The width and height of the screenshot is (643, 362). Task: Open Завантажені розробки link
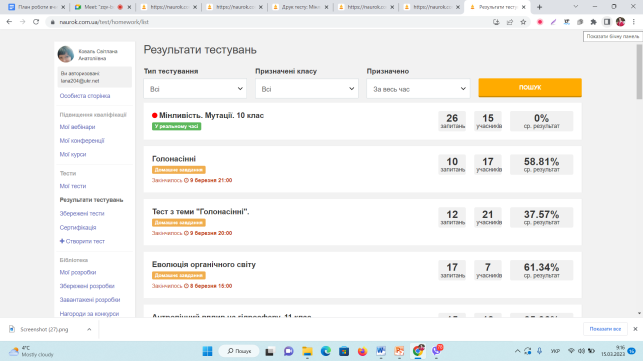(x=90, y=300)
